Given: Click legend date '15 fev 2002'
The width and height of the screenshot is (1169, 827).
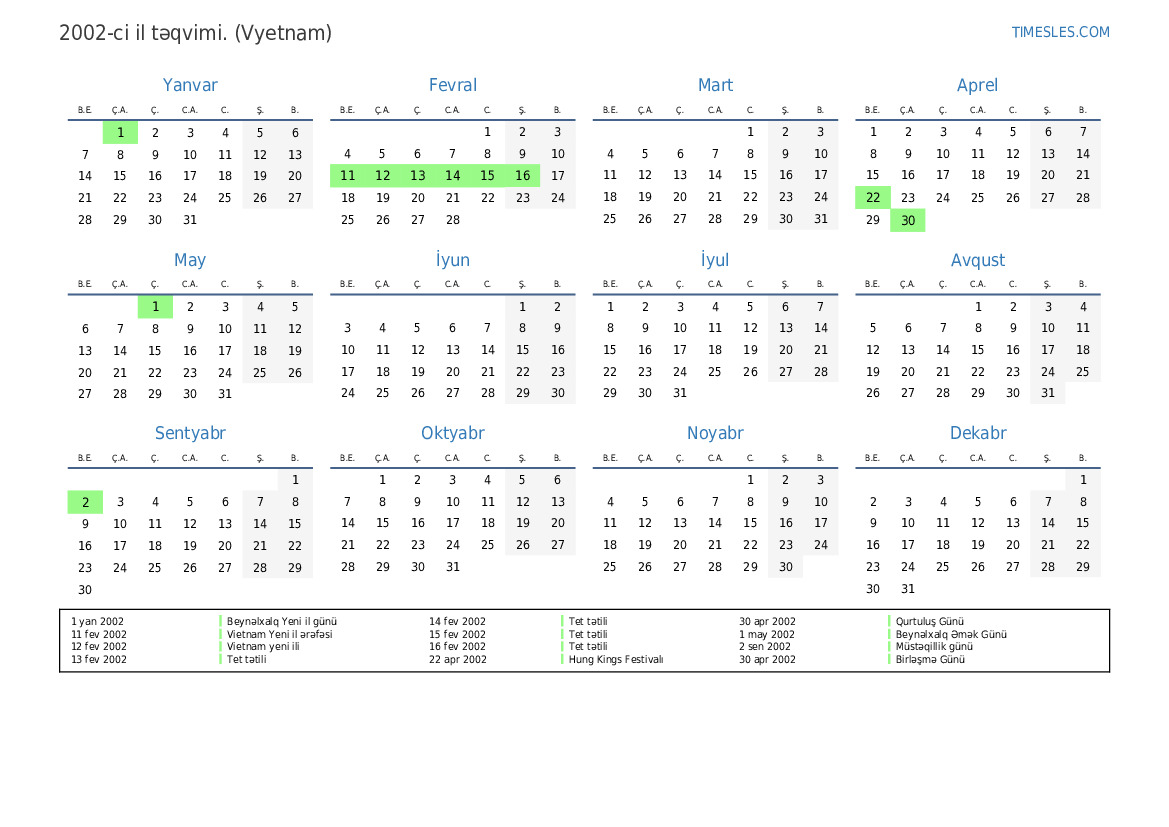Looking at the screenshot, I should tap(457, 635).
